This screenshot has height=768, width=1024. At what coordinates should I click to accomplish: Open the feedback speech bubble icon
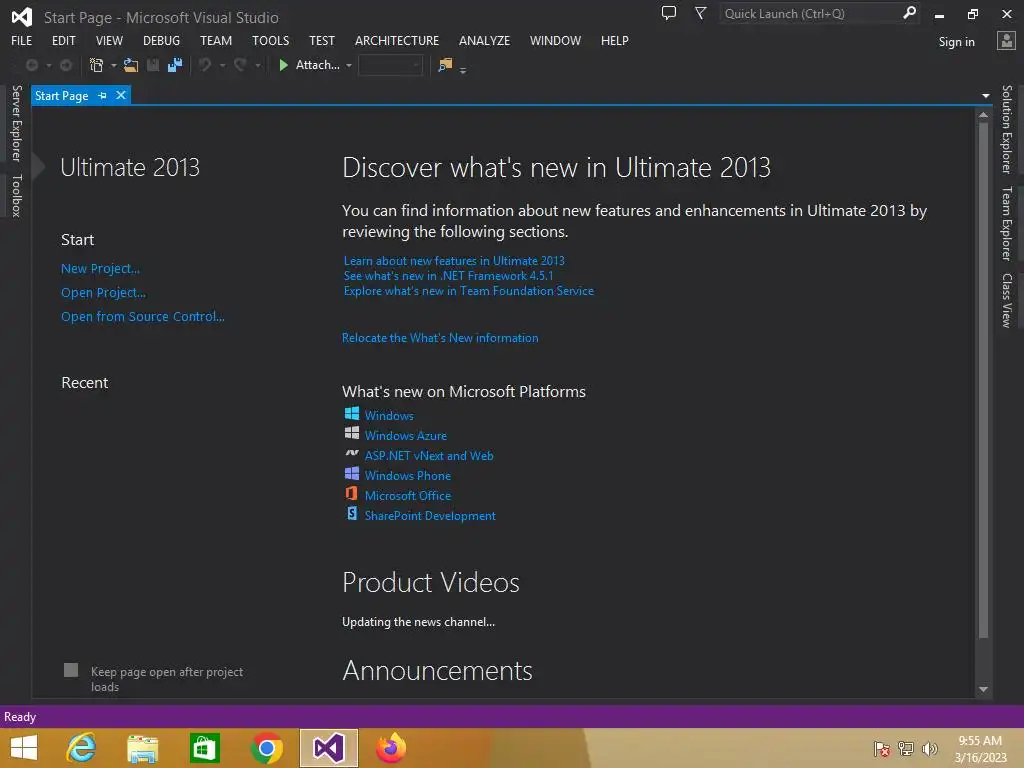pyautogui.click(x=669, y=13)
